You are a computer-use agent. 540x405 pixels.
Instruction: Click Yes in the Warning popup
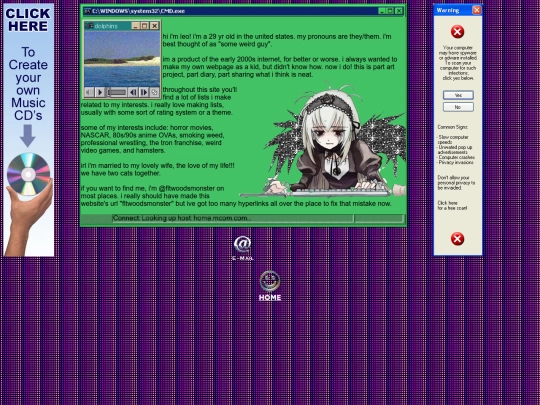pos(458,95)
